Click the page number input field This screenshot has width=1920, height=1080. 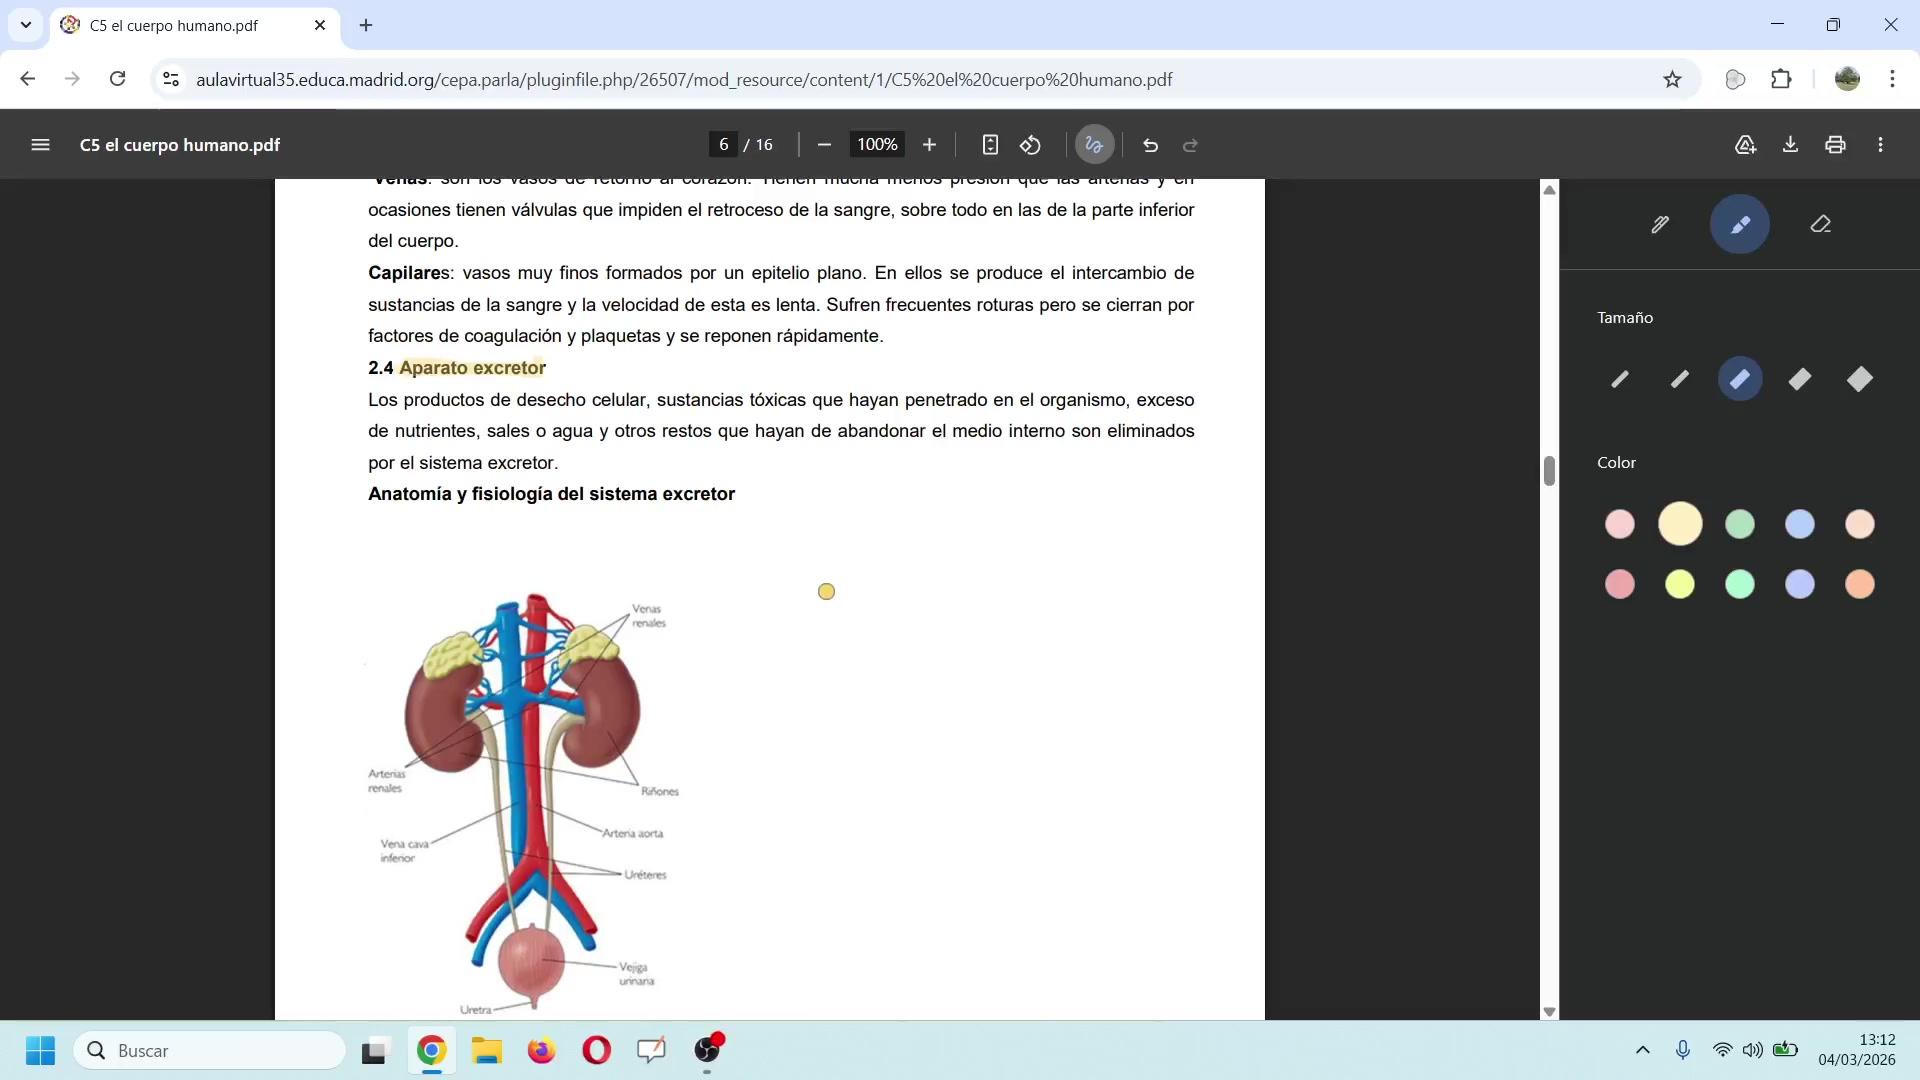723,145
